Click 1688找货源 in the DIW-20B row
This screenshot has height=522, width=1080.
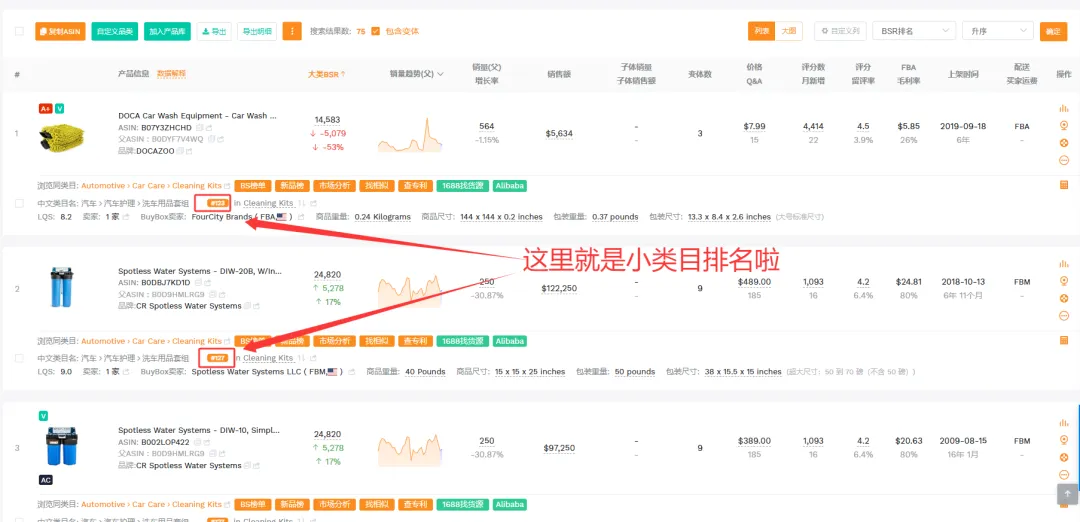pyautogui.click(x=463, y=342)
